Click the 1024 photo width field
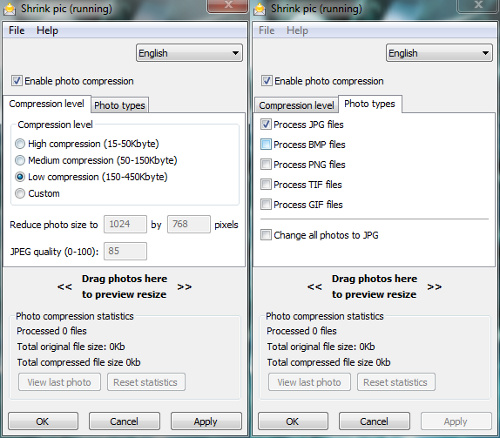Viewport: 500px width, 438px height. click(x=125, y=224)
